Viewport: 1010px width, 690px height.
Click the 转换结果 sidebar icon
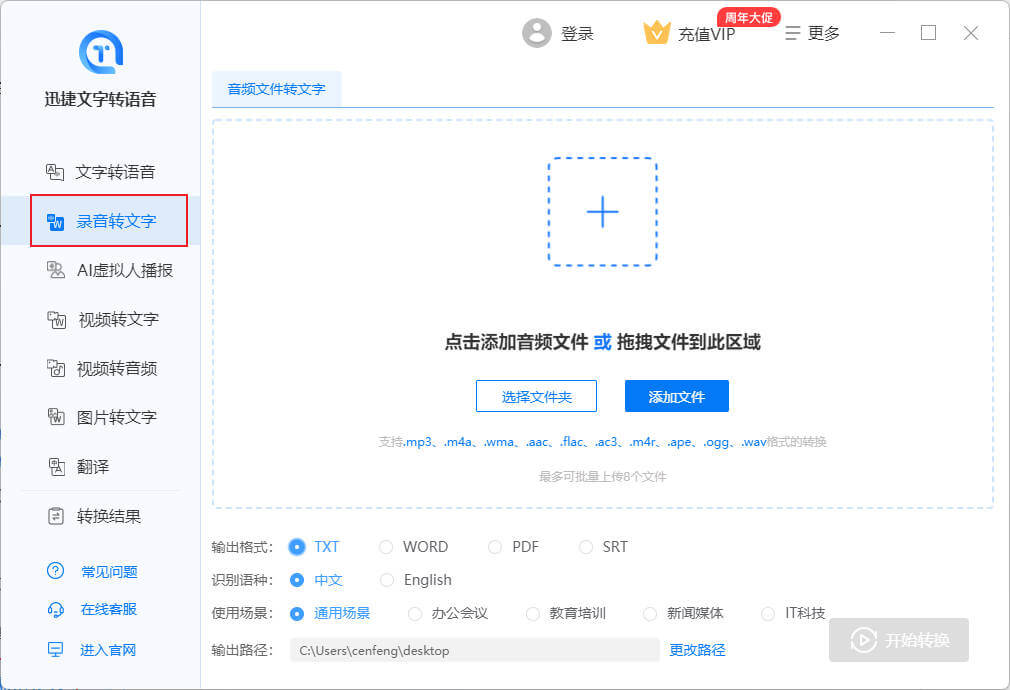[x=57, y=516]
